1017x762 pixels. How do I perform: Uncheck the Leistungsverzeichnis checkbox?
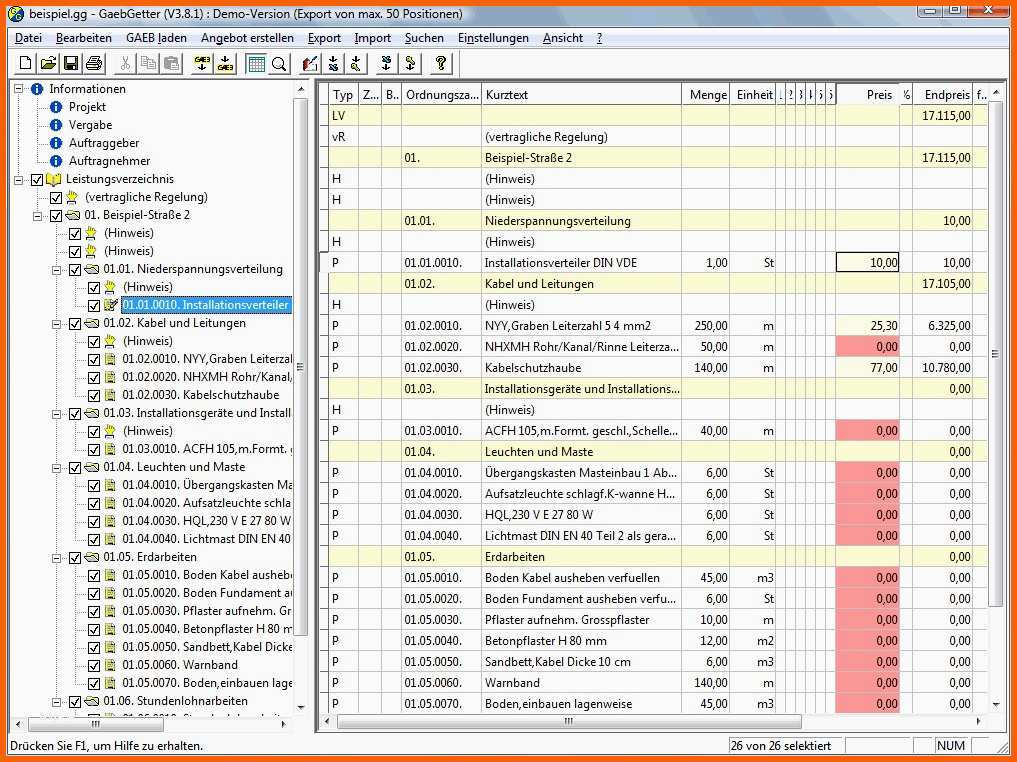click(37, 180)
